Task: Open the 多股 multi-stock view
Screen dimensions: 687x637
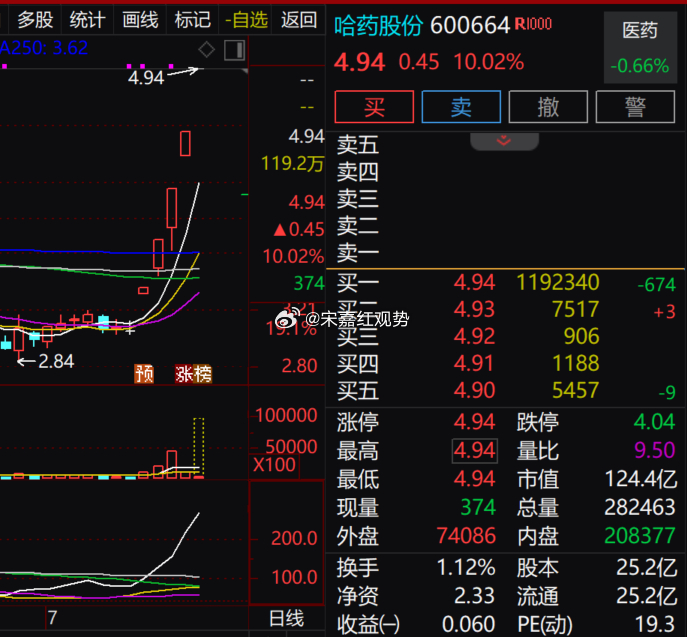Action: [35, 20]
